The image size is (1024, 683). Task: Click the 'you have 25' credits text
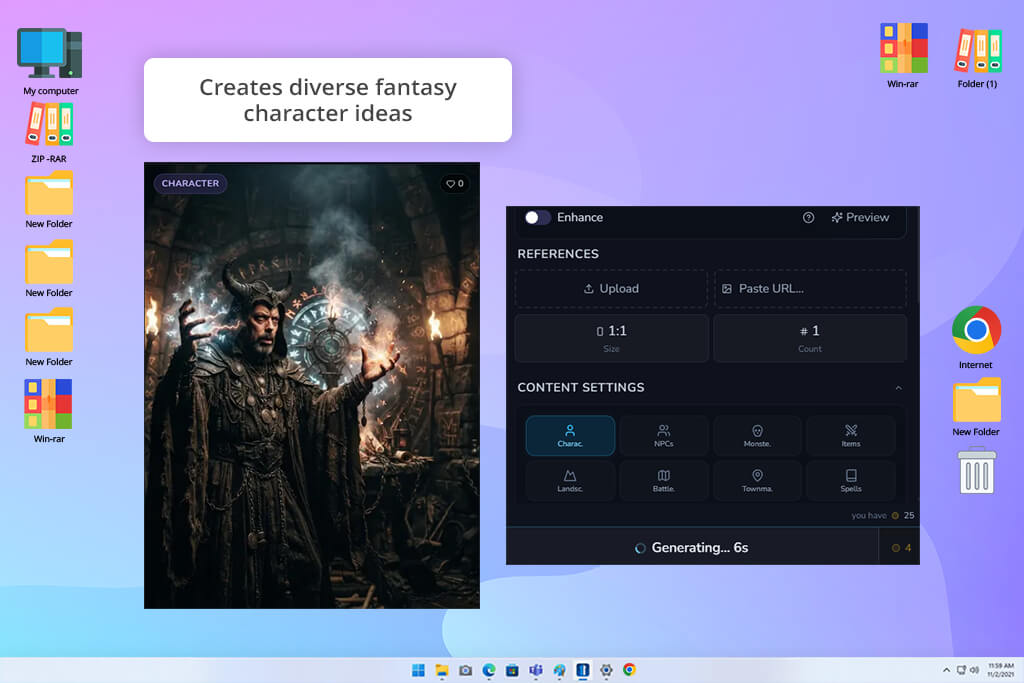tap(882, 515)
